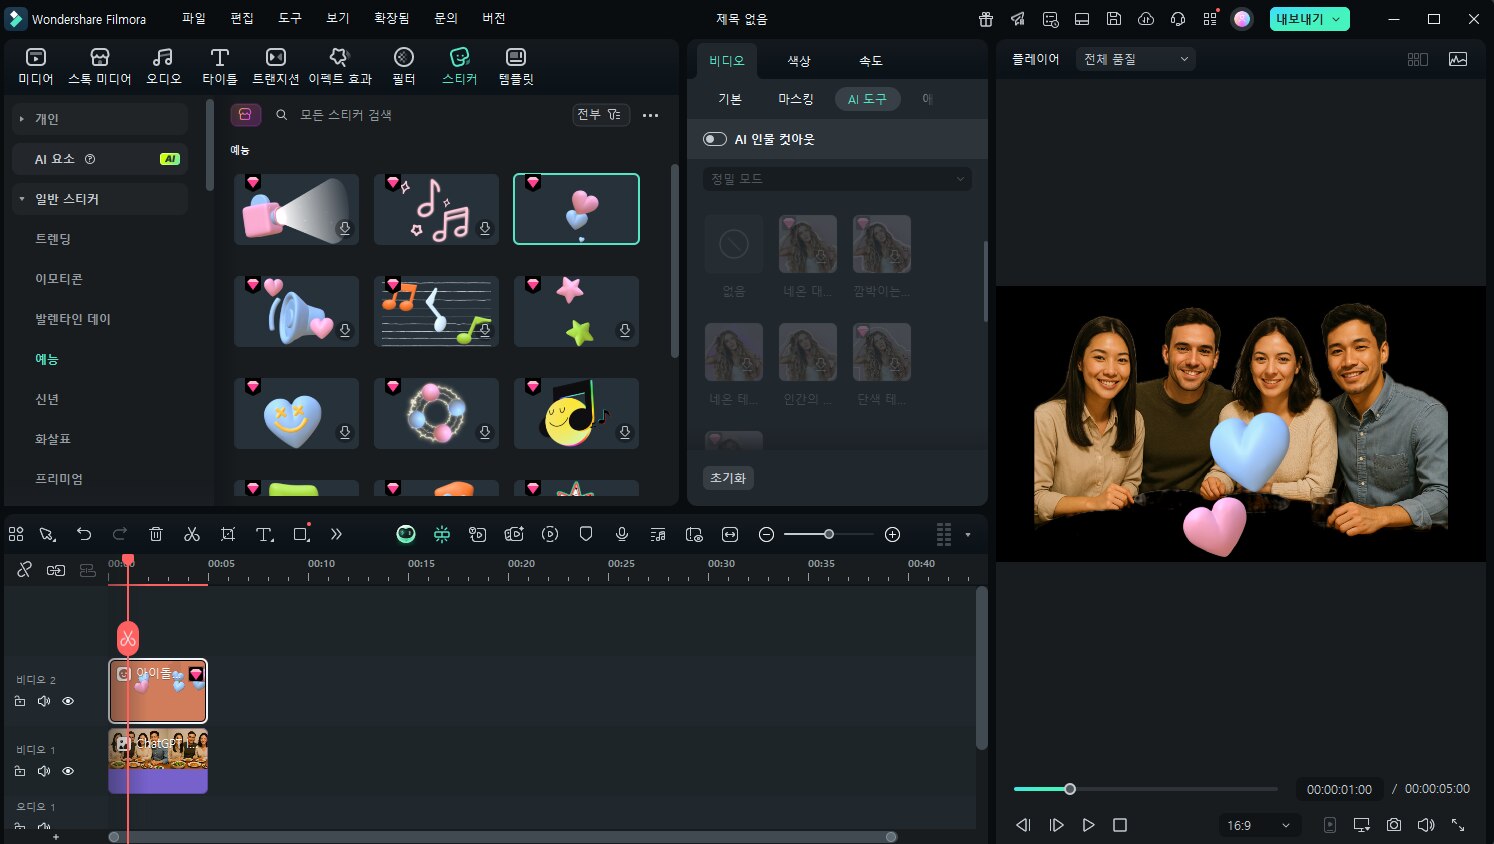Screen dimensions: 1494x844
Task: Click the cloud upload icon in title bar
Action: click(x=1146, y=19)
